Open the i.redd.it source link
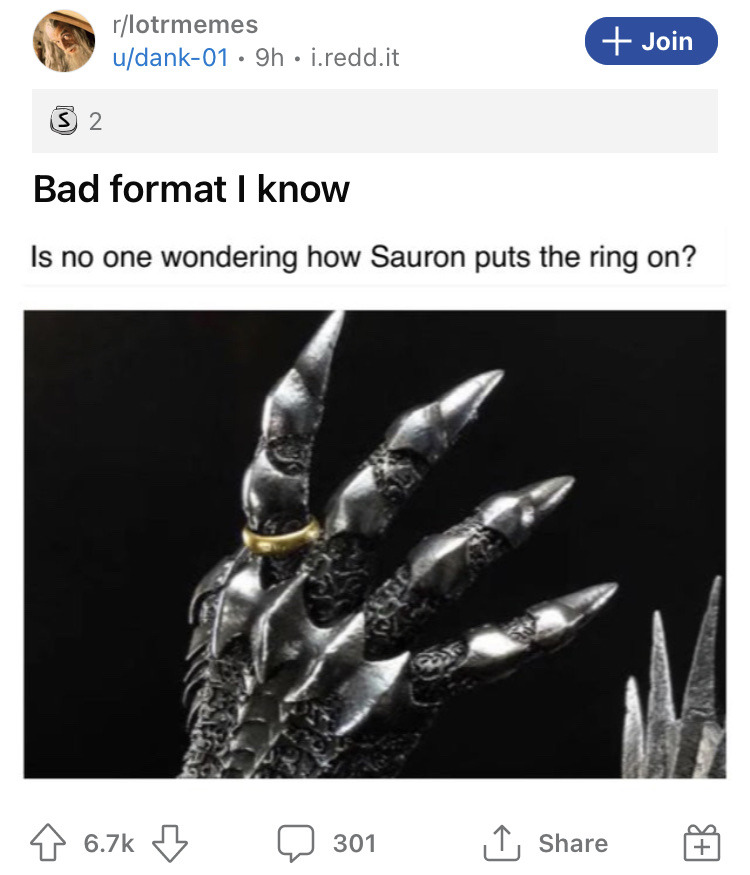The width and height of the screenshot is (750, 875). point(355,57)
